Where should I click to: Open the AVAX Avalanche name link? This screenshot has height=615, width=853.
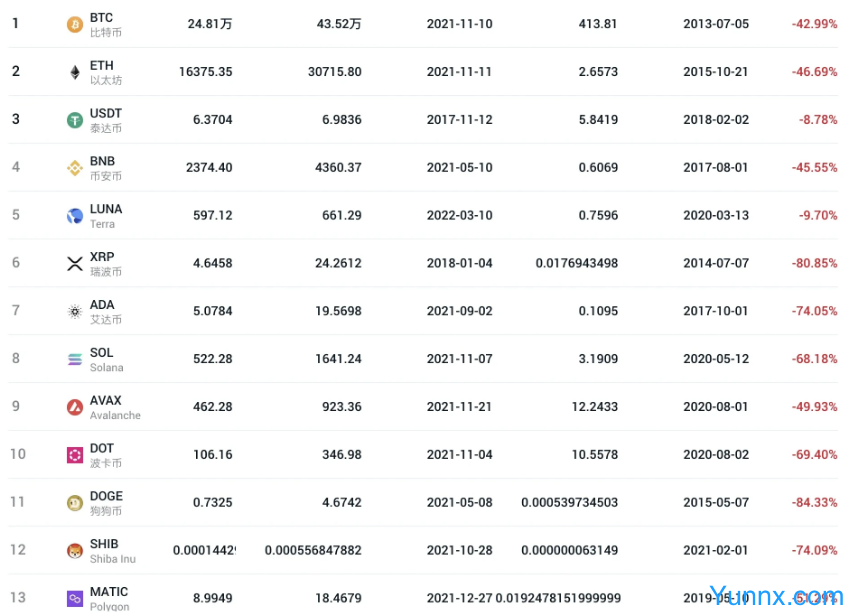coord(105,400)
